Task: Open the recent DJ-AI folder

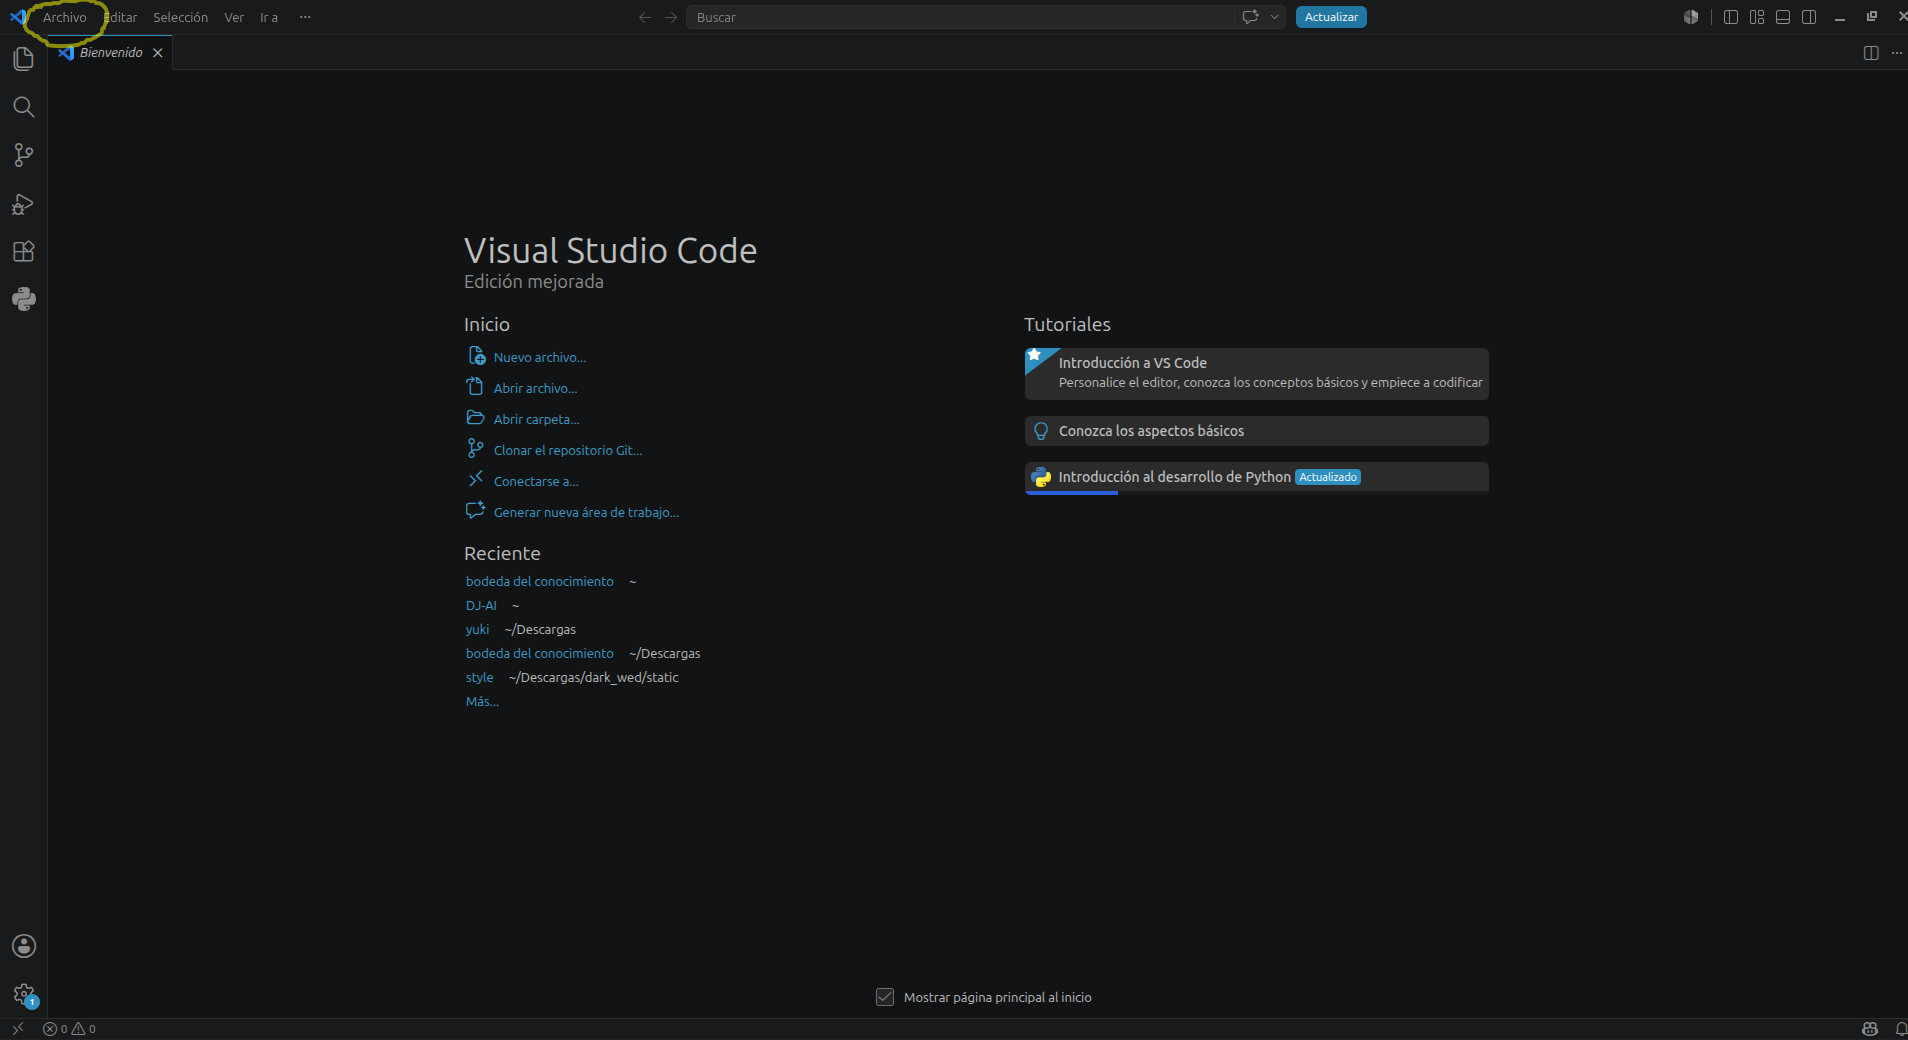Action: tap(481, 605)
